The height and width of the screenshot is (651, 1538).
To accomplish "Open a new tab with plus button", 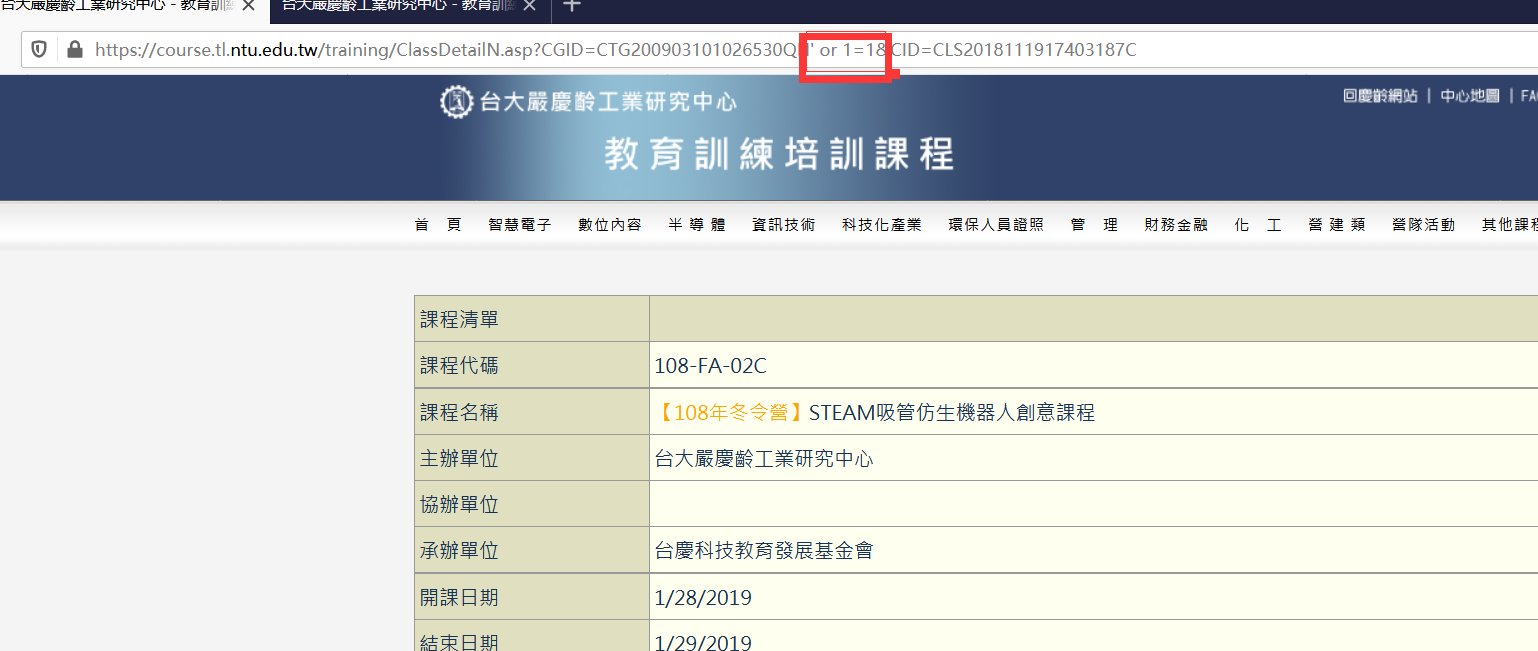I will [x=571, y=5].
